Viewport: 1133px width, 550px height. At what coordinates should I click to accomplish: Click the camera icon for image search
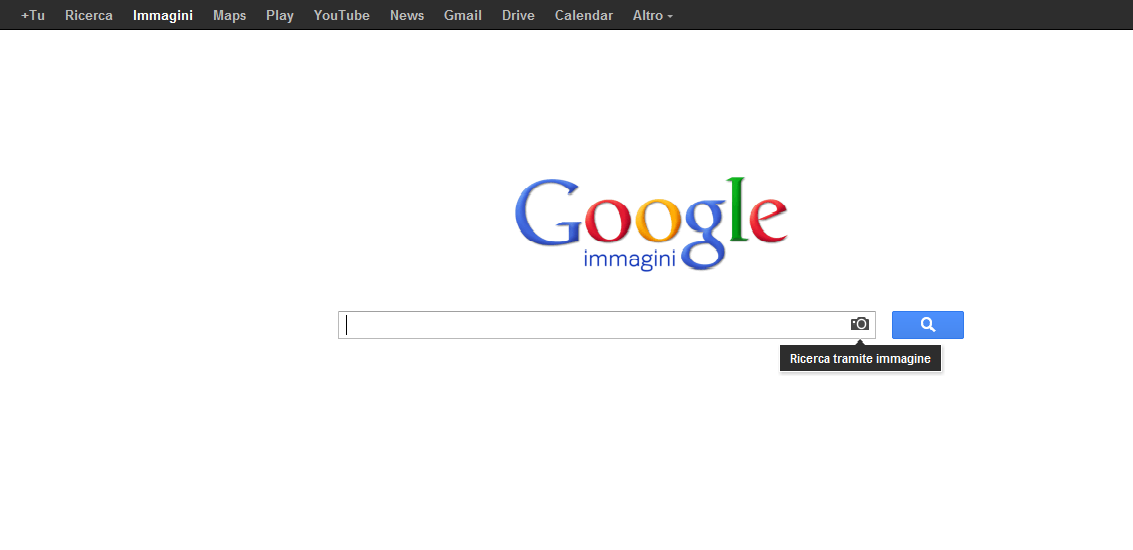pos(860,324)
